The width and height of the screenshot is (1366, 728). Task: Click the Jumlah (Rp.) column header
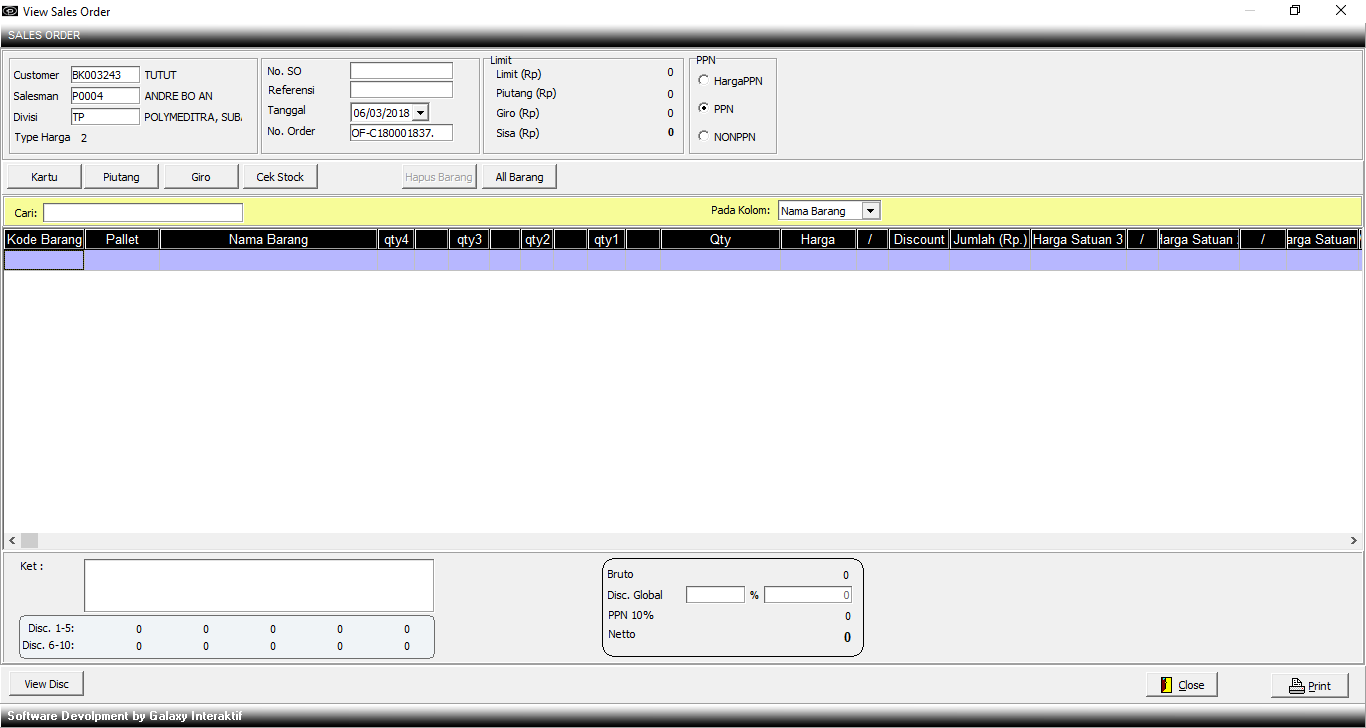tap(990, 239)
